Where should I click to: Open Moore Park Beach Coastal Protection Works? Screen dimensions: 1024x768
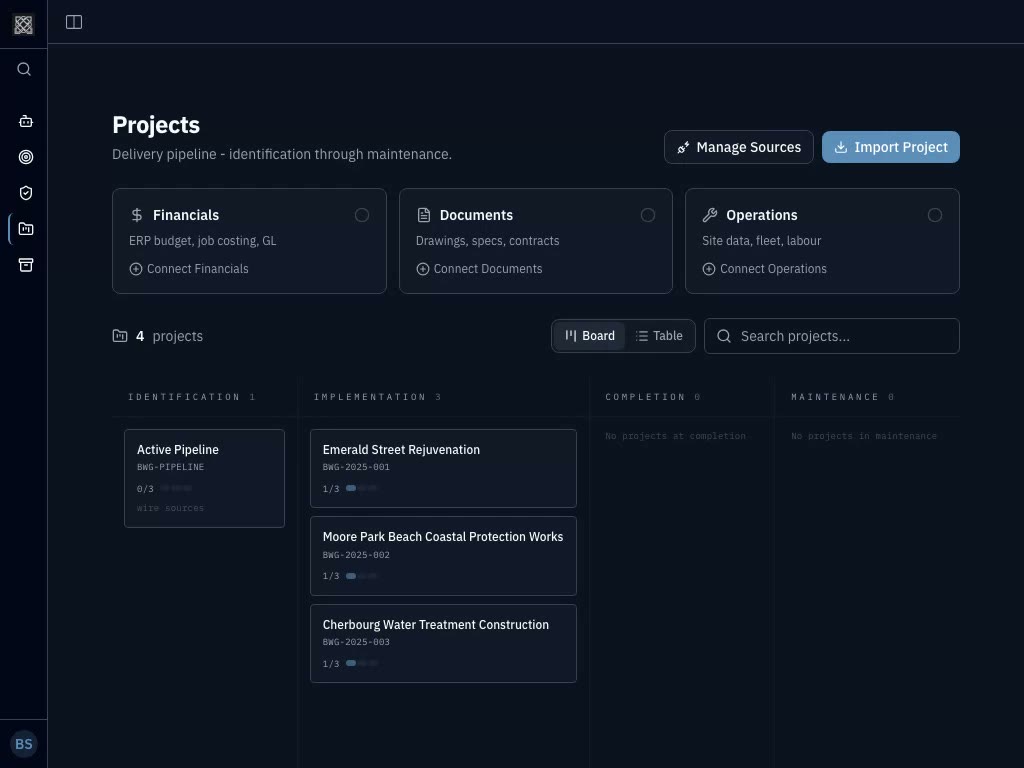tap(443, 556)
